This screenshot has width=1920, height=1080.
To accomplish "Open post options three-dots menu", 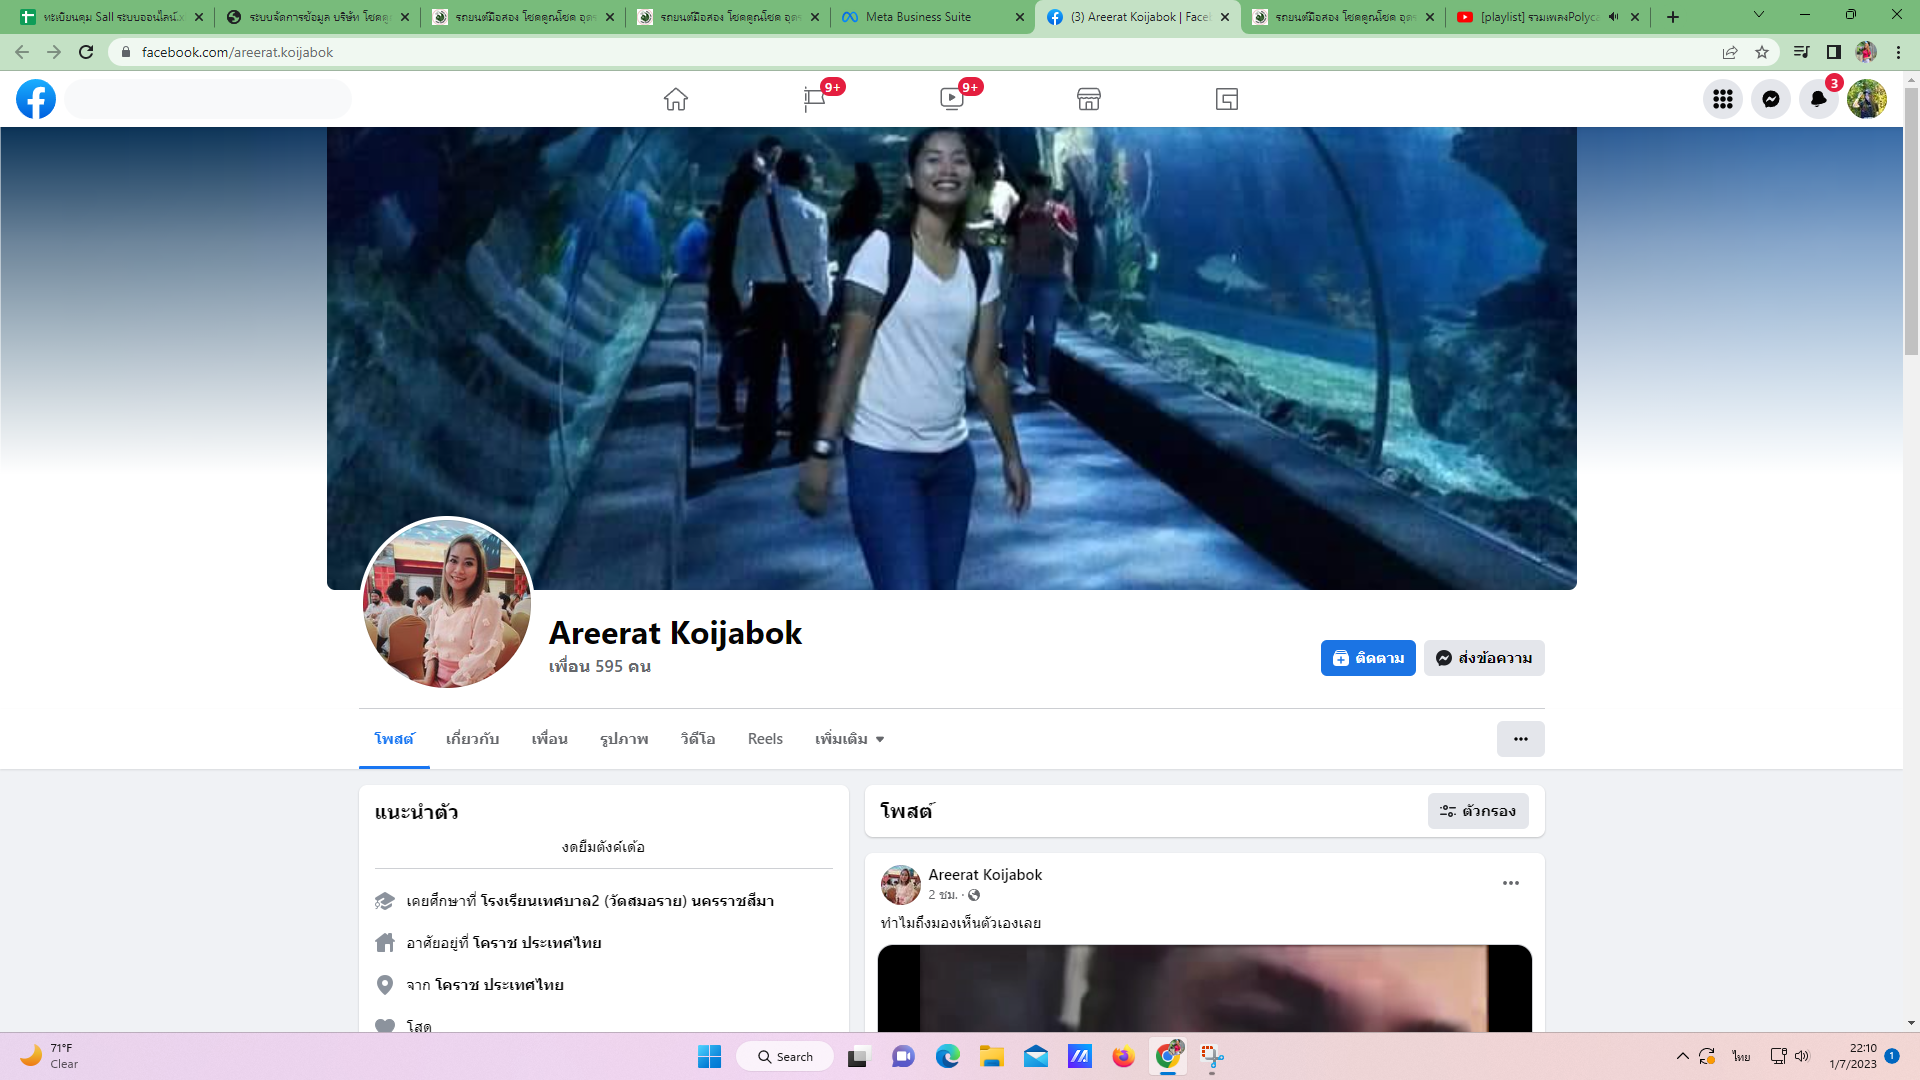I will (1510, 883).
